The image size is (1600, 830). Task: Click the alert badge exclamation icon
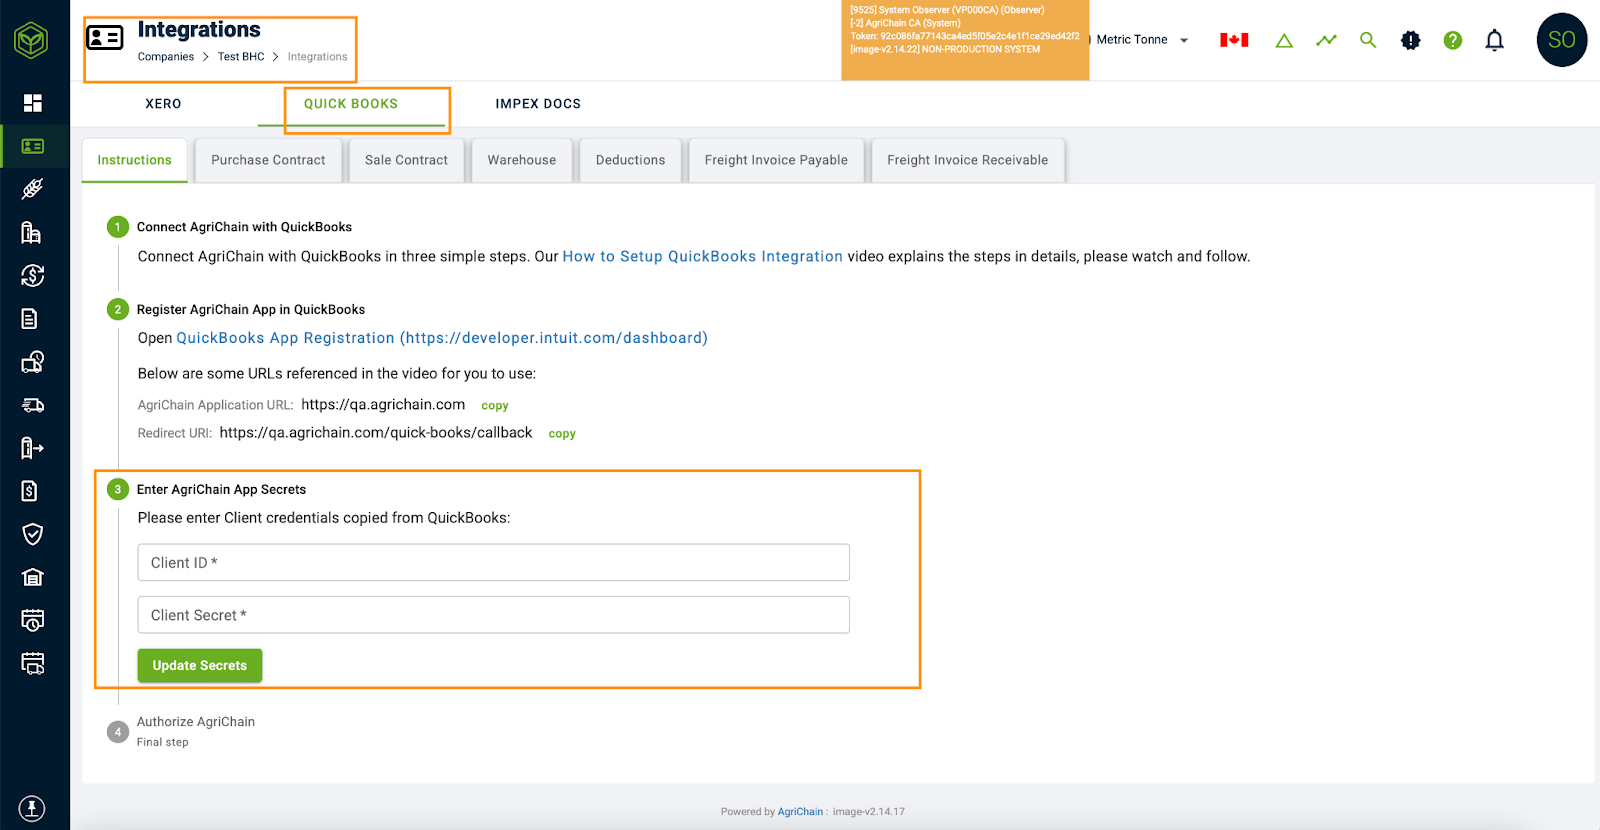pyautogui.click(x=1410, y=40)
